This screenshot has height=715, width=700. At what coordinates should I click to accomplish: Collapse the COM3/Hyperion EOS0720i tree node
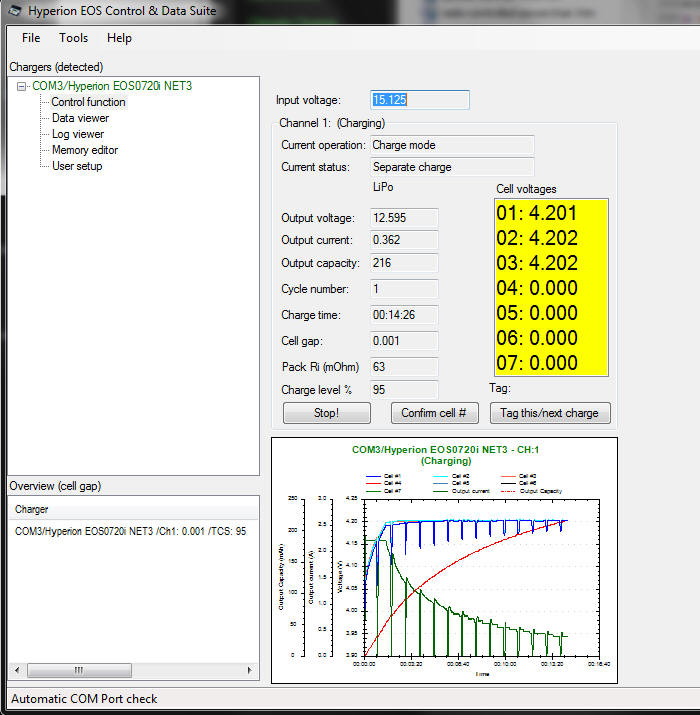(22, 86)
